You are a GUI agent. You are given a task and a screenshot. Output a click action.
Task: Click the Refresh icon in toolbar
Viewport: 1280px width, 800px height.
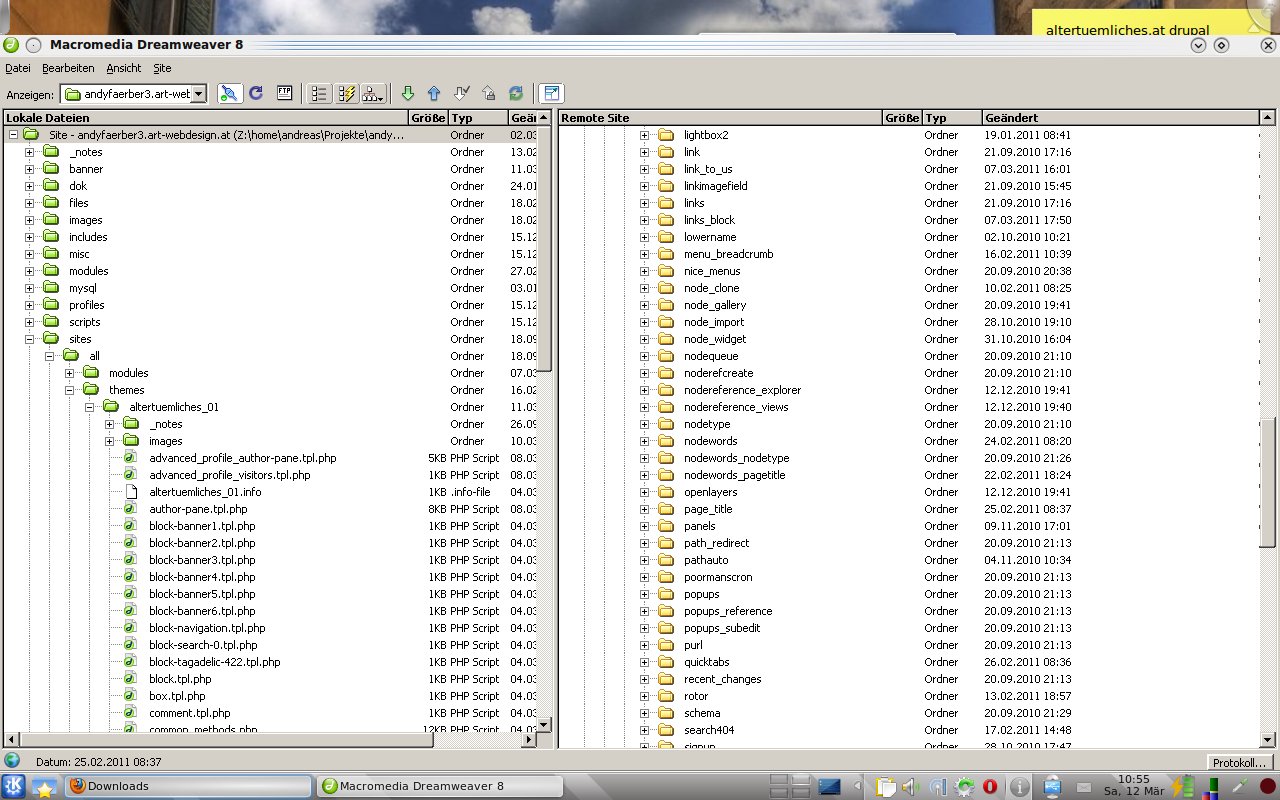pos(256,93)
